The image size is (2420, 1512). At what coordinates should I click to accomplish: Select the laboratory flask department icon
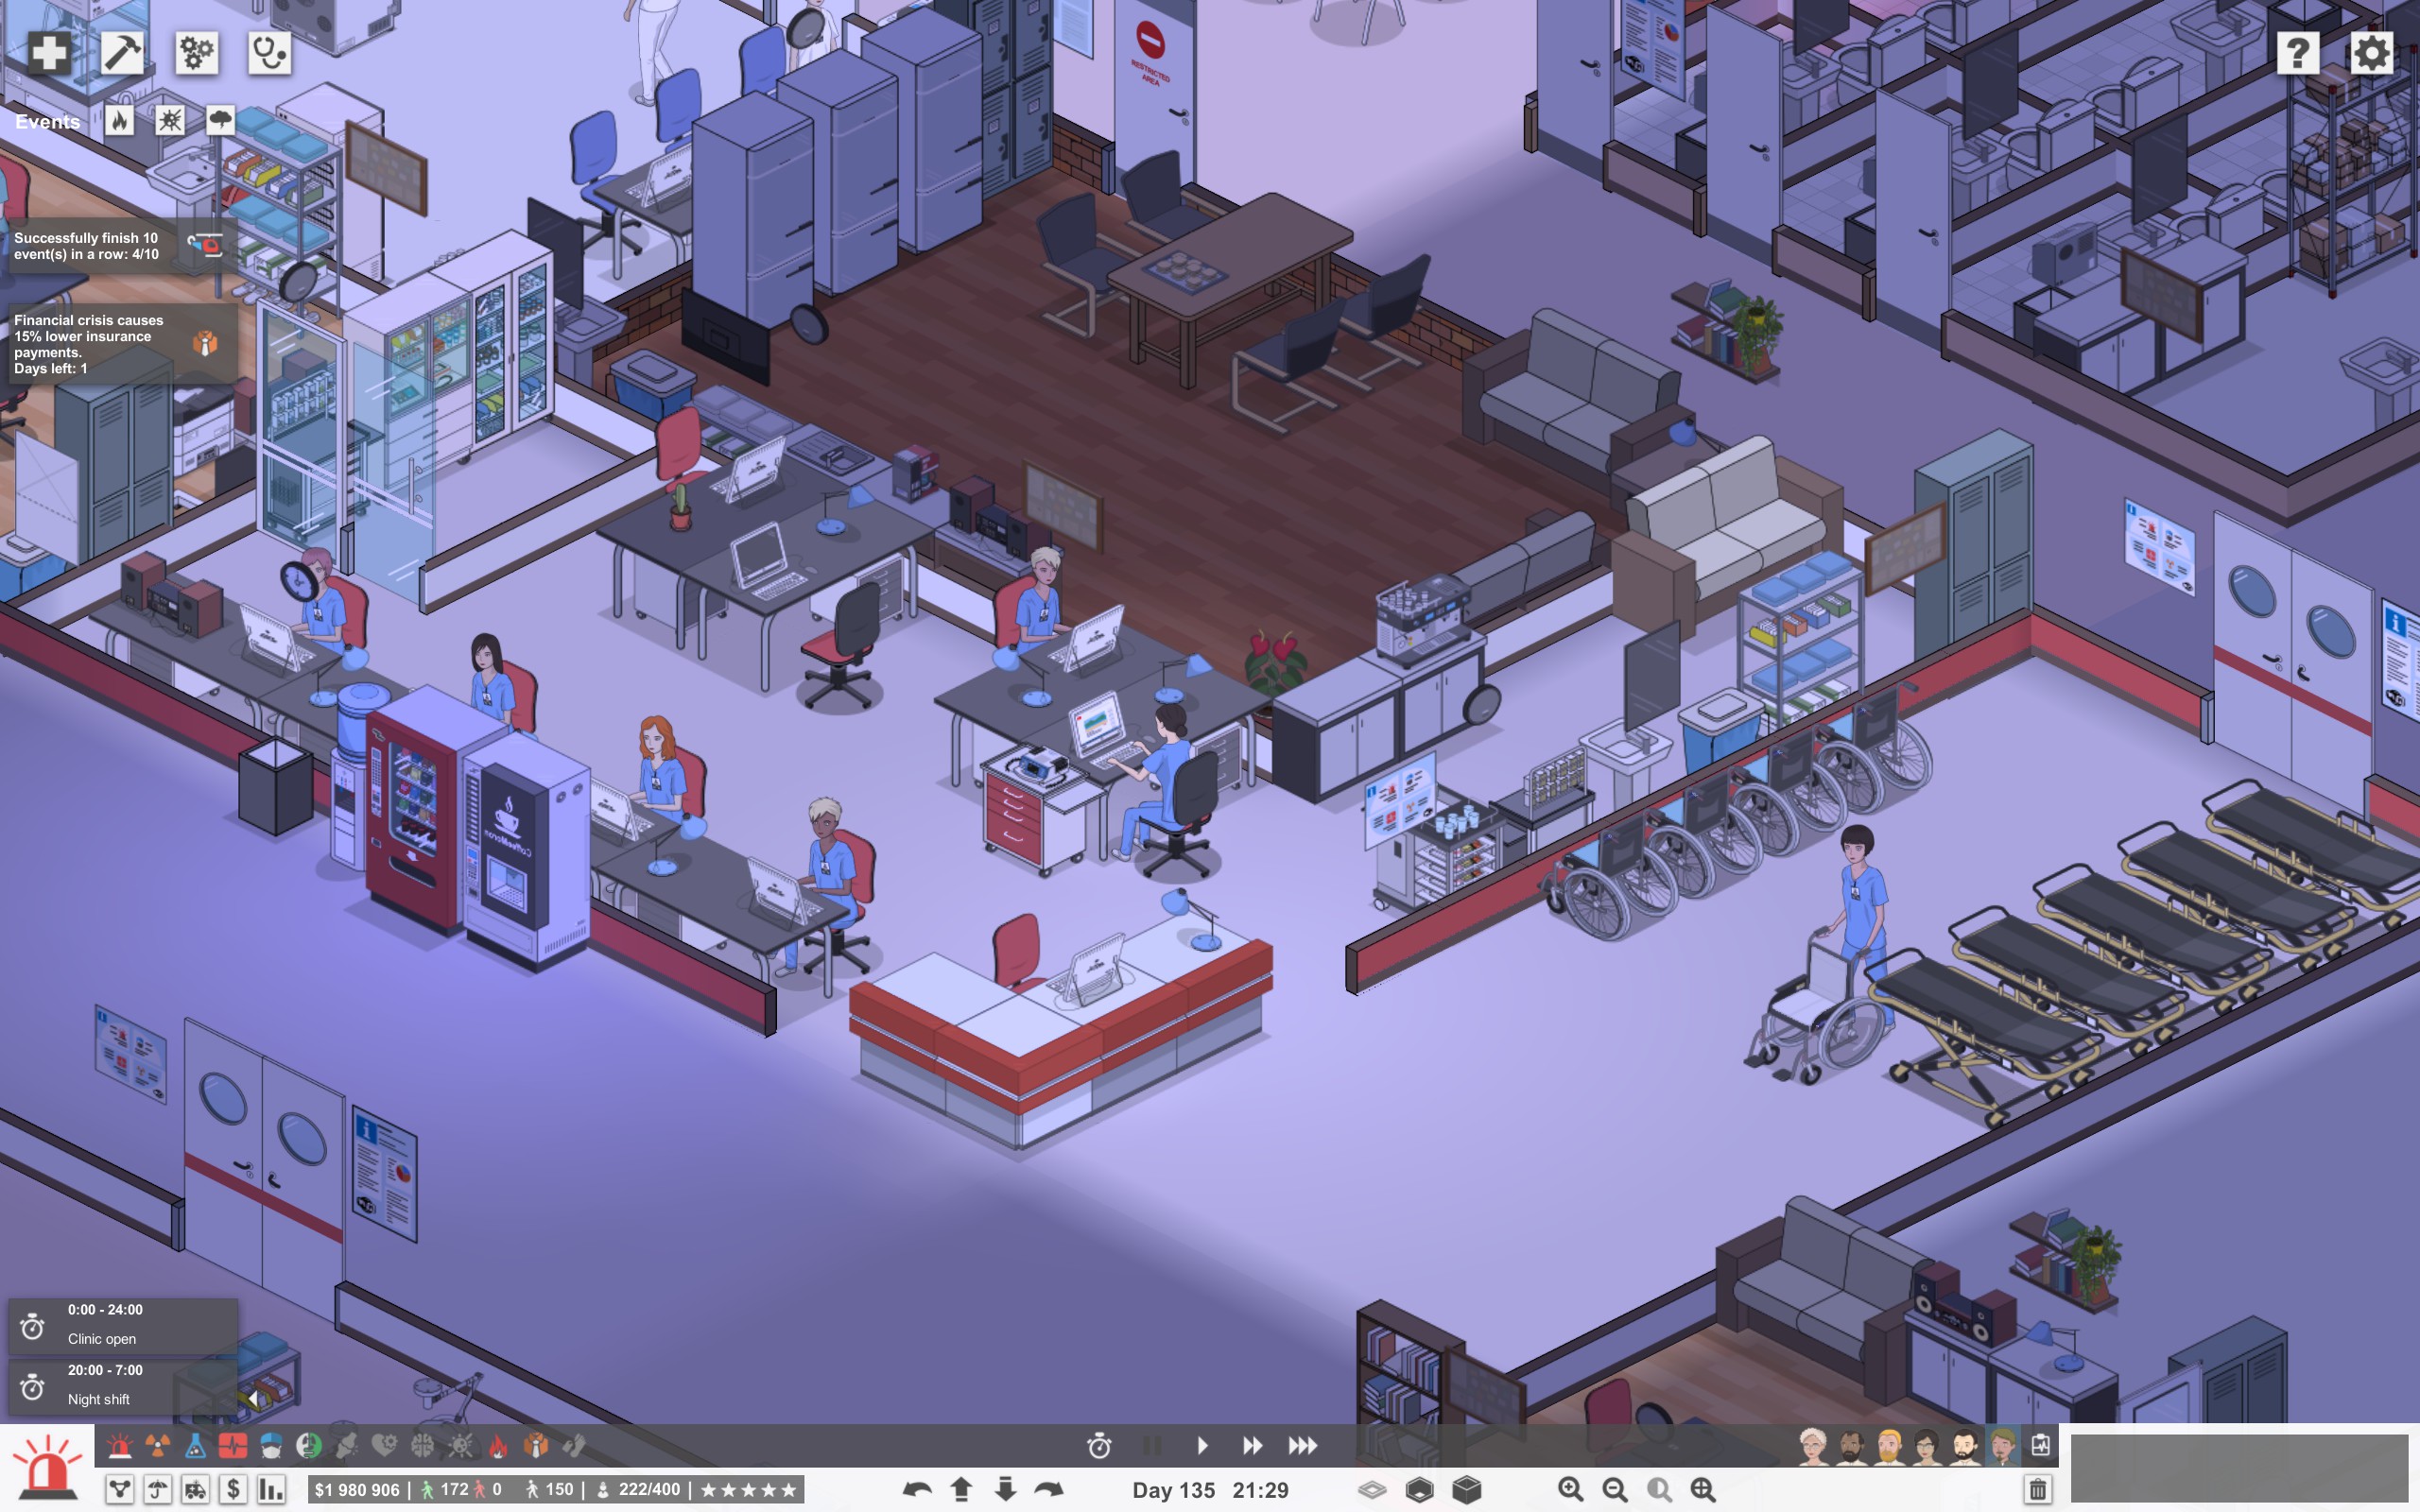click(x=195, y=1445)
